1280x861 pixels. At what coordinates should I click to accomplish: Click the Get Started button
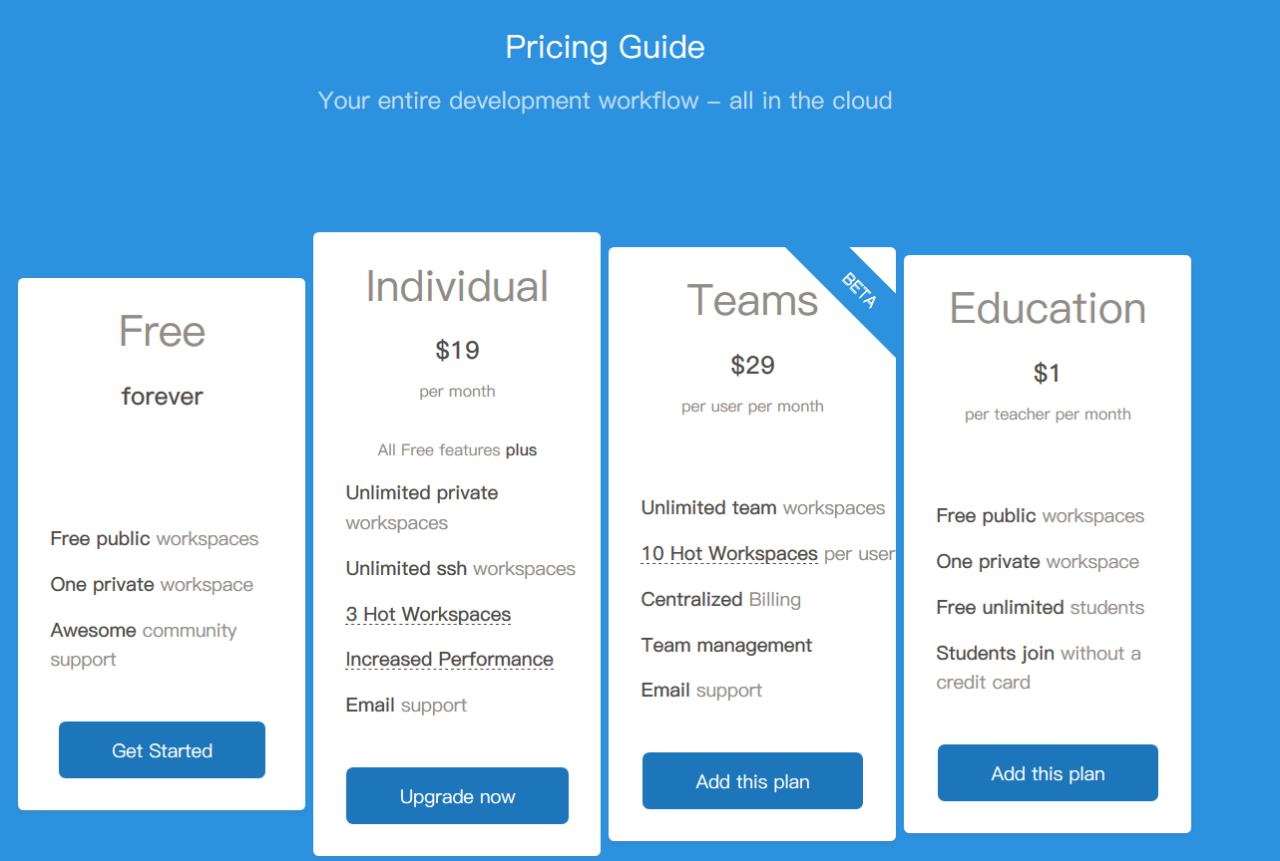point(162,750)
